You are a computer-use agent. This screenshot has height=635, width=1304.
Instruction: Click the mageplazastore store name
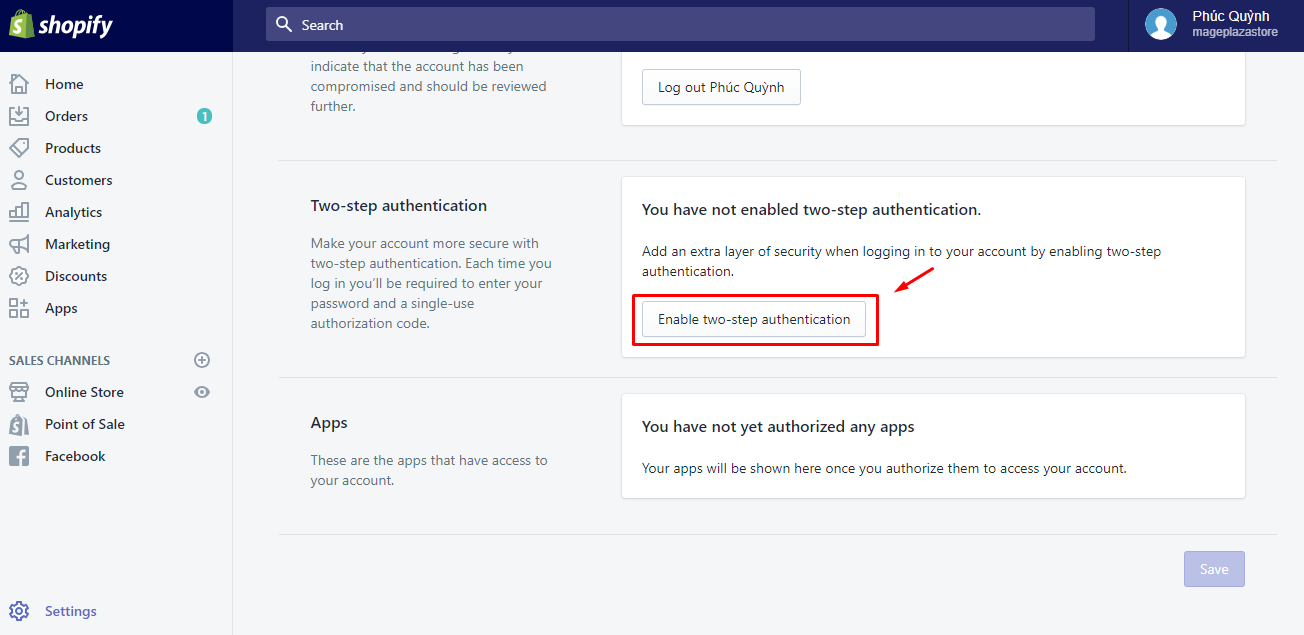[1235, 32]
